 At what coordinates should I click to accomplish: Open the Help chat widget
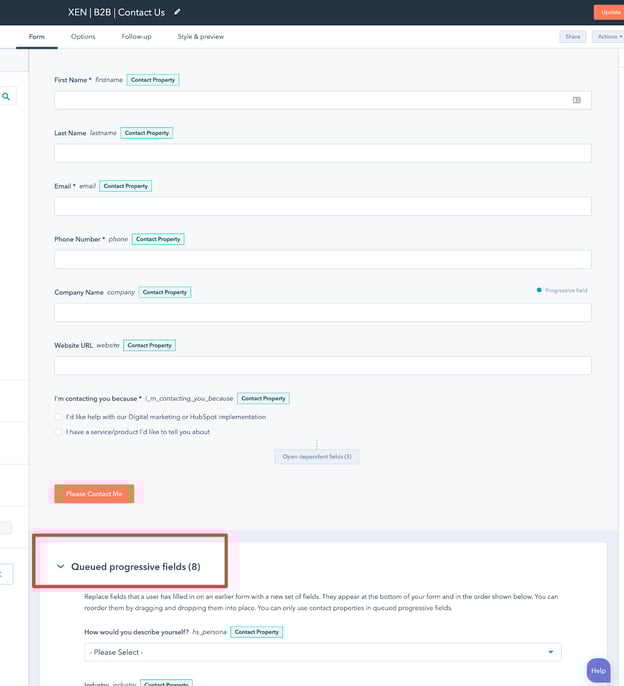click(598, 671)
